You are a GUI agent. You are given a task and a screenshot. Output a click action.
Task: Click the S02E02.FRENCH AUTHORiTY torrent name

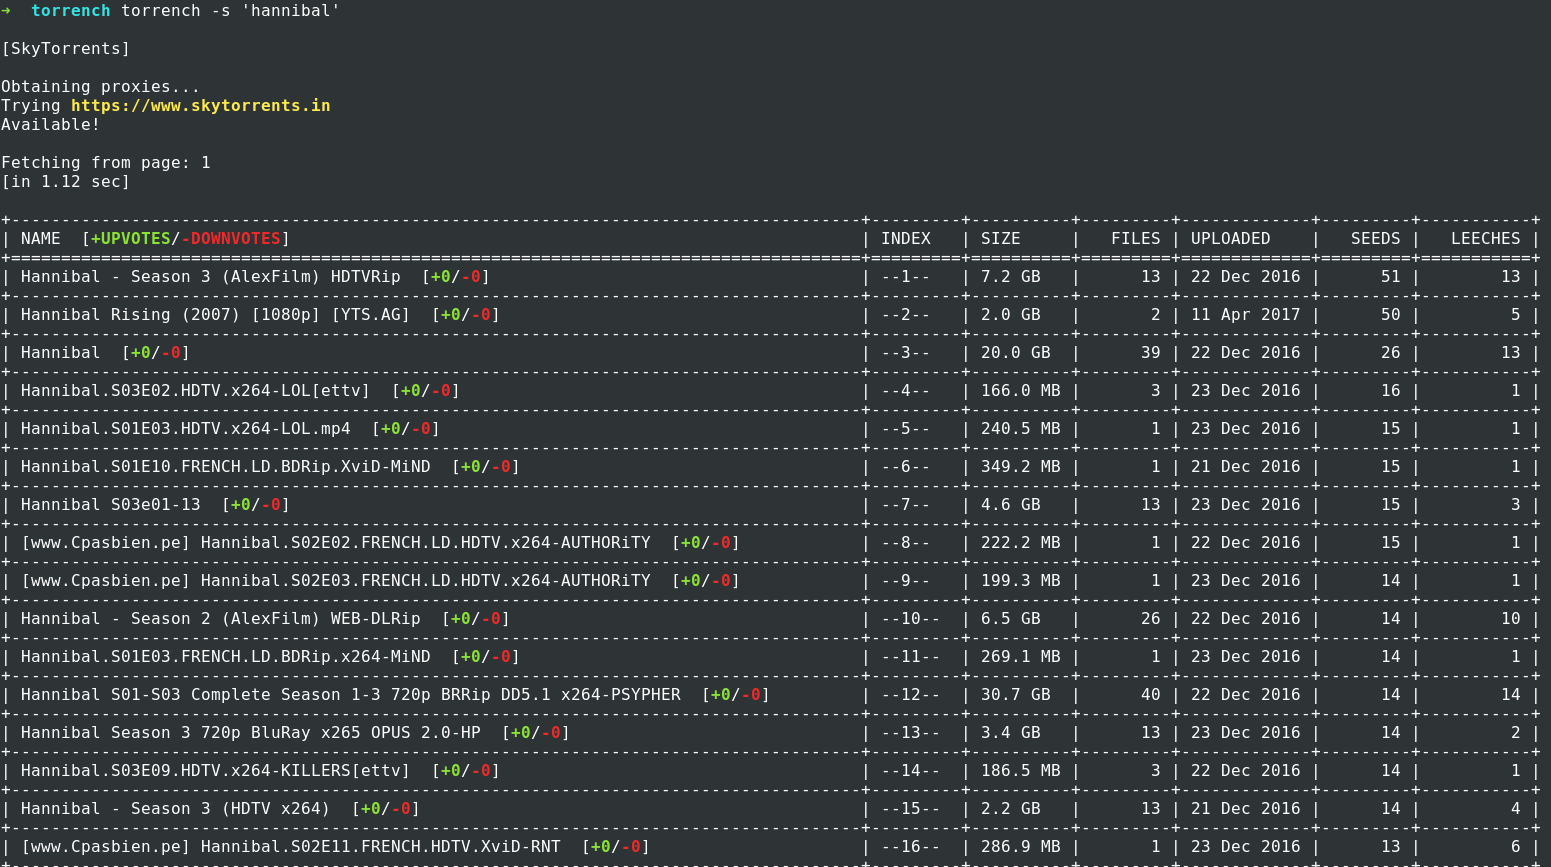tap(336, 542)
